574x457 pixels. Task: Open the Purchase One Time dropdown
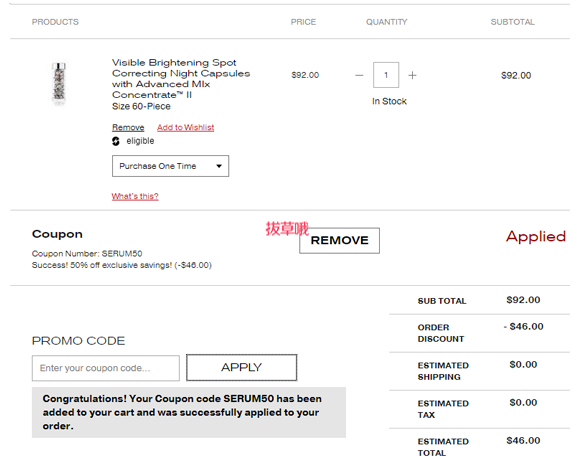click(170, 166)
